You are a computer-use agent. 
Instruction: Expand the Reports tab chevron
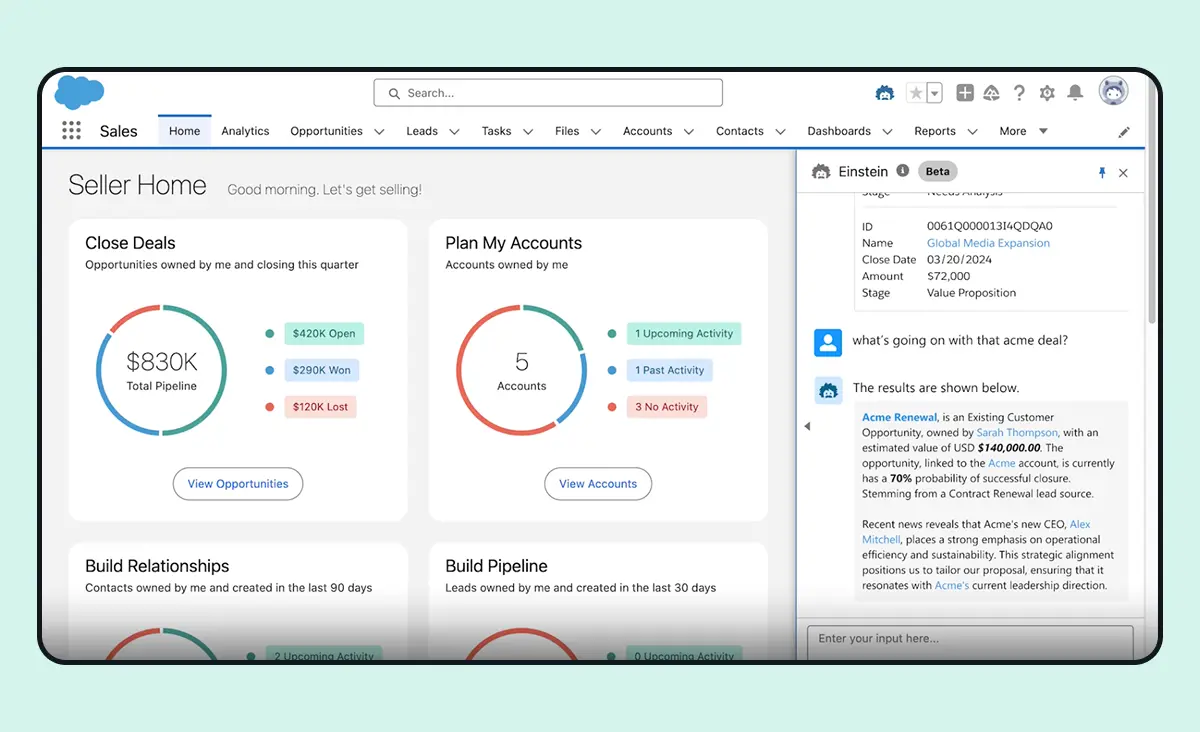[973, 132]
